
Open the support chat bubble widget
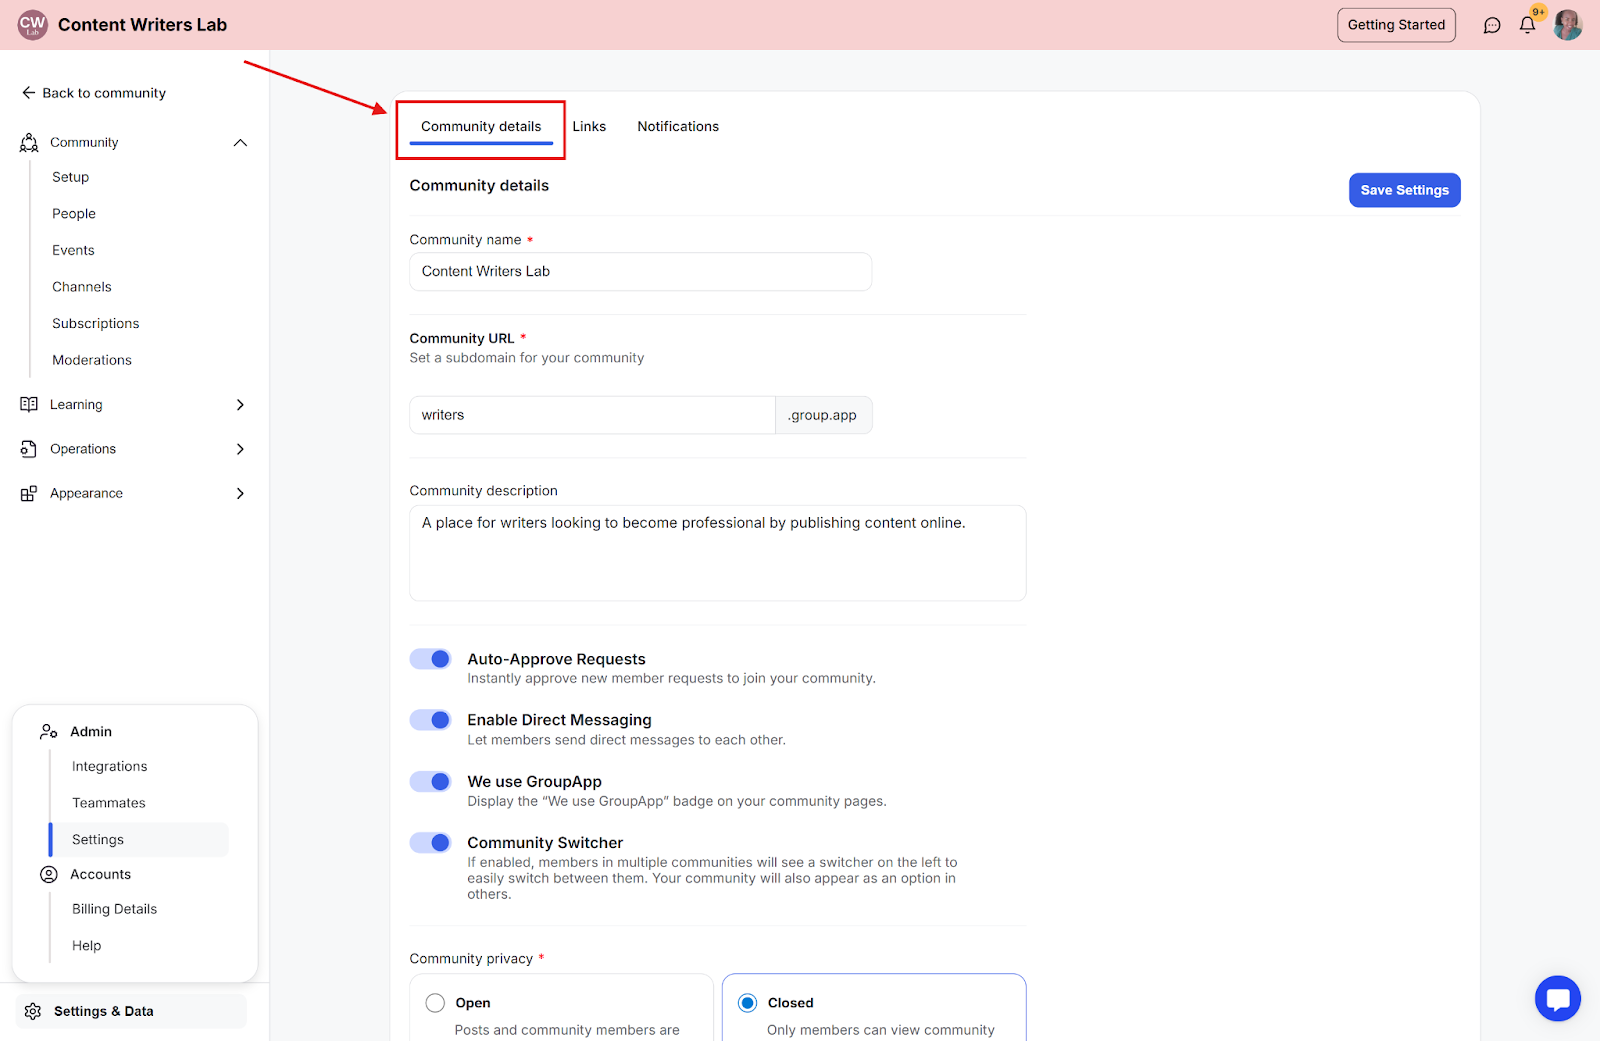click(1557, 998)
